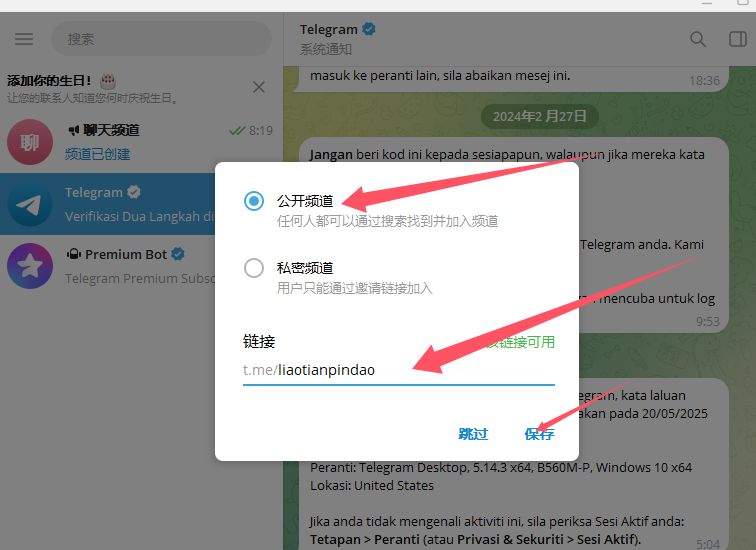756x550 pixels.
Task: Dismiss the birthday banner with X
Action: (259, 87)
